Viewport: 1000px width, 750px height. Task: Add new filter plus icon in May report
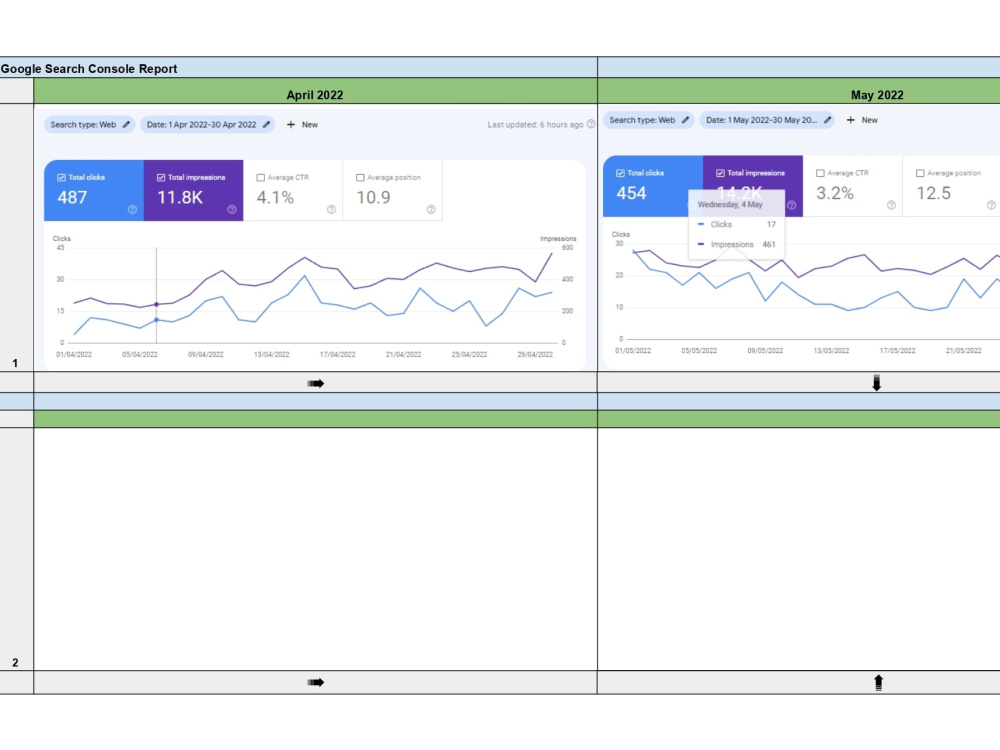click(850, 120)
